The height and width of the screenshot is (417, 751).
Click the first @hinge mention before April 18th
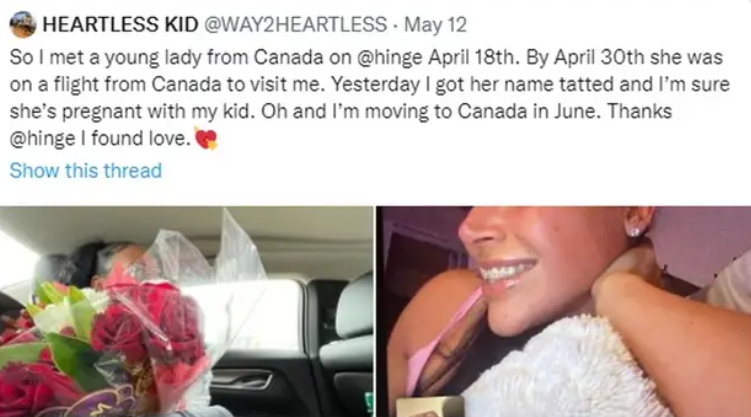pyautogui.click(x=390, y=57)
